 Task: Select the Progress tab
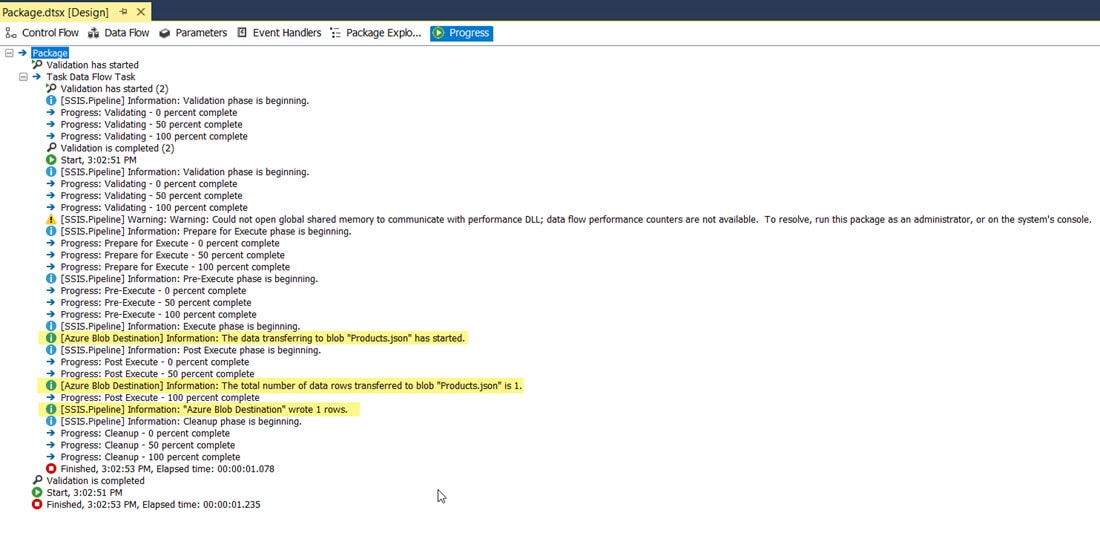click(461, 33)
